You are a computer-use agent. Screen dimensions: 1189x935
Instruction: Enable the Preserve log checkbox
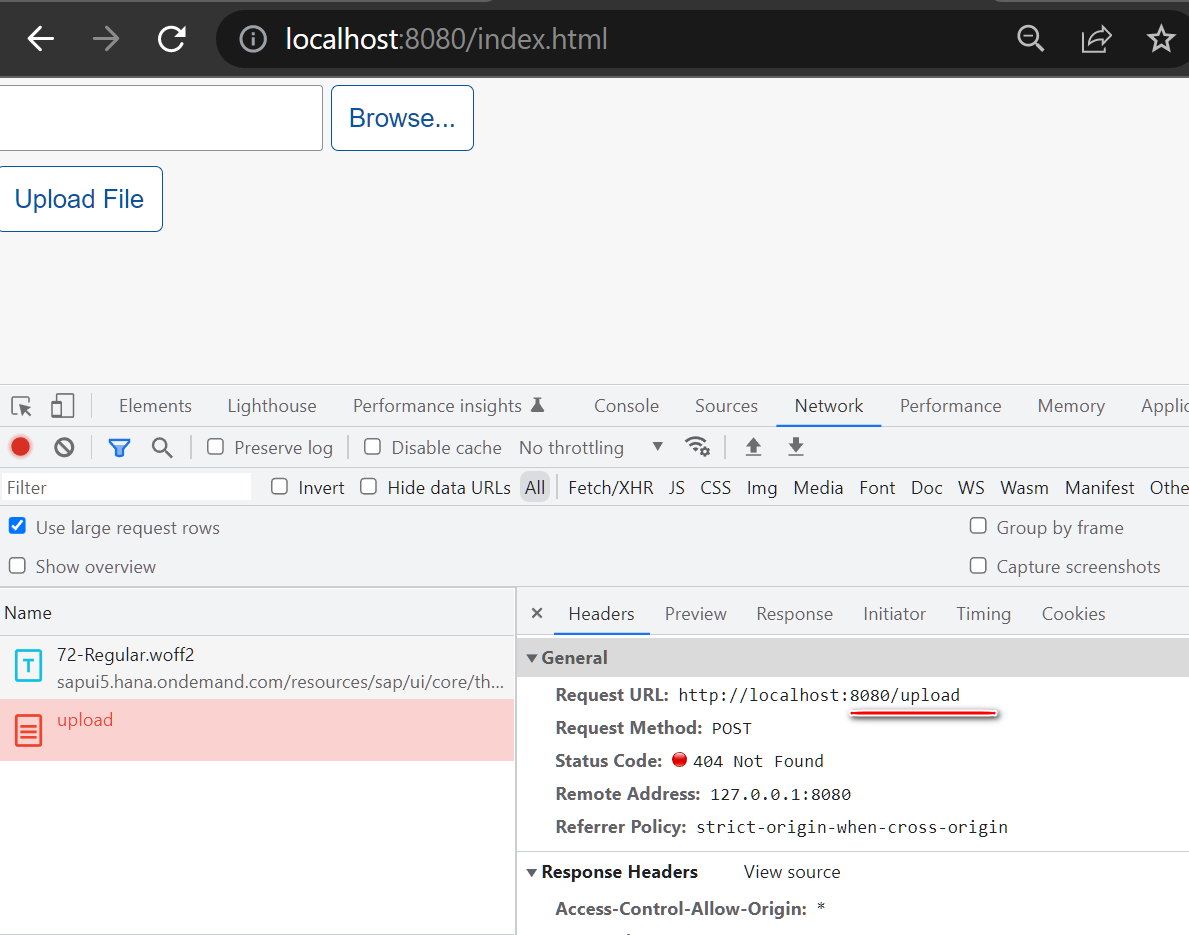pos(215,447)
